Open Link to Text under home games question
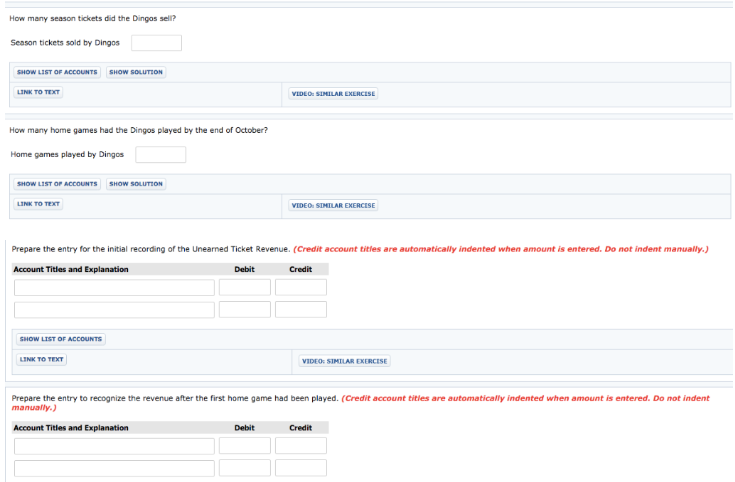 [x=38, y=204]
